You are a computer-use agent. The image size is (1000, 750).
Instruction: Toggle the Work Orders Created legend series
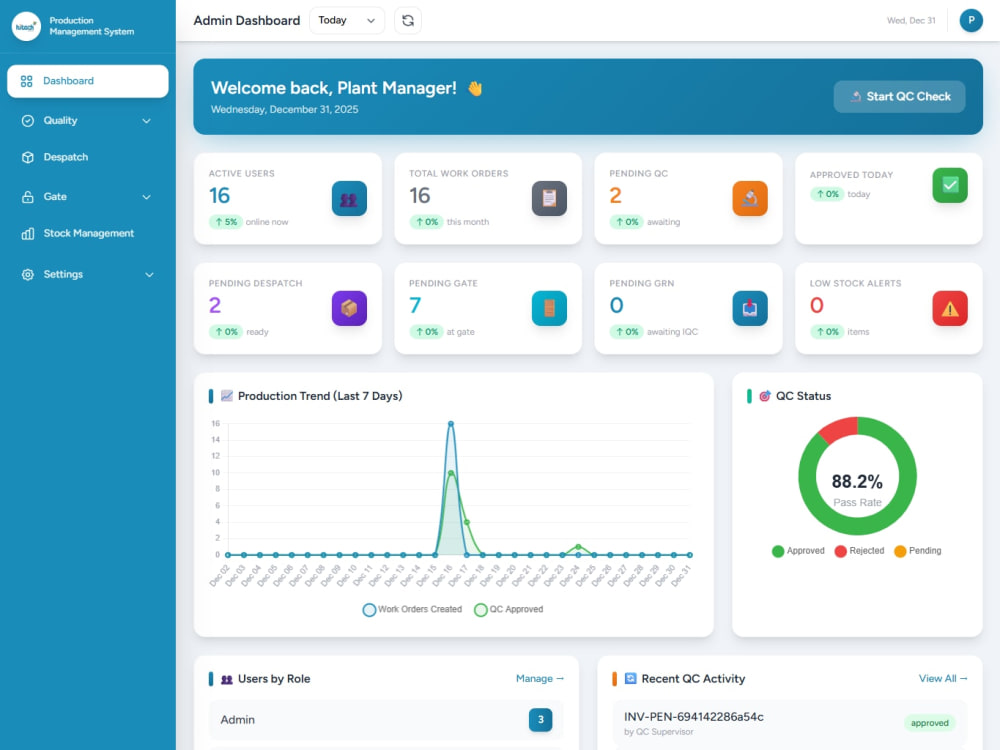(412, 610)
